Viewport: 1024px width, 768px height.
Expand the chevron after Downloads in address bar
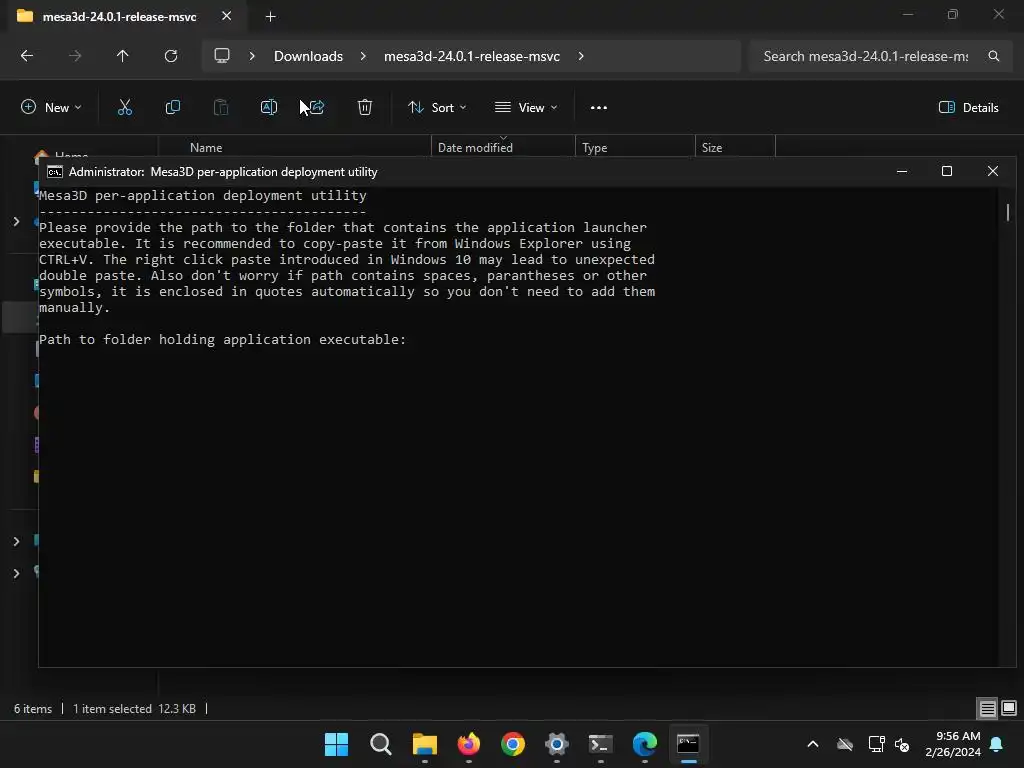363,56
